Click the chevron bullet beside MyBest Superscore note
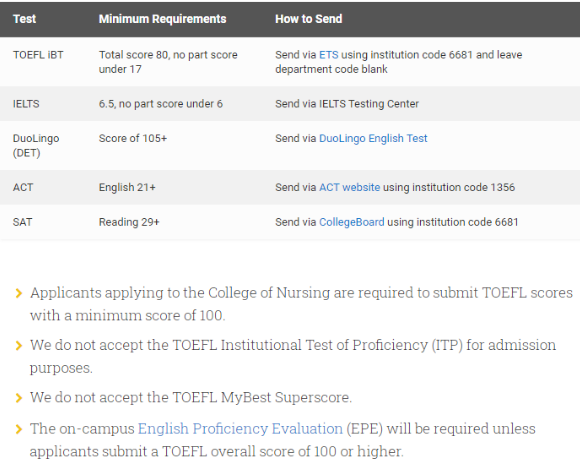 [18, 398]
